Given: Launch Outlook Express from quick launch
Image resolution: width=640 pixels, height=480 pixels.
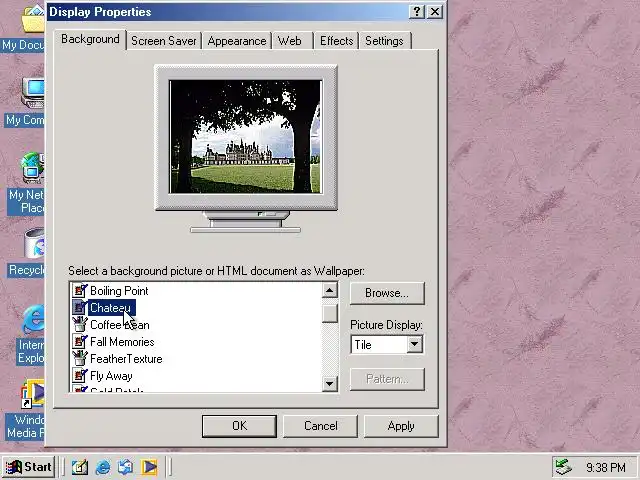Looking at the screenshot, I should coord(125,467).
